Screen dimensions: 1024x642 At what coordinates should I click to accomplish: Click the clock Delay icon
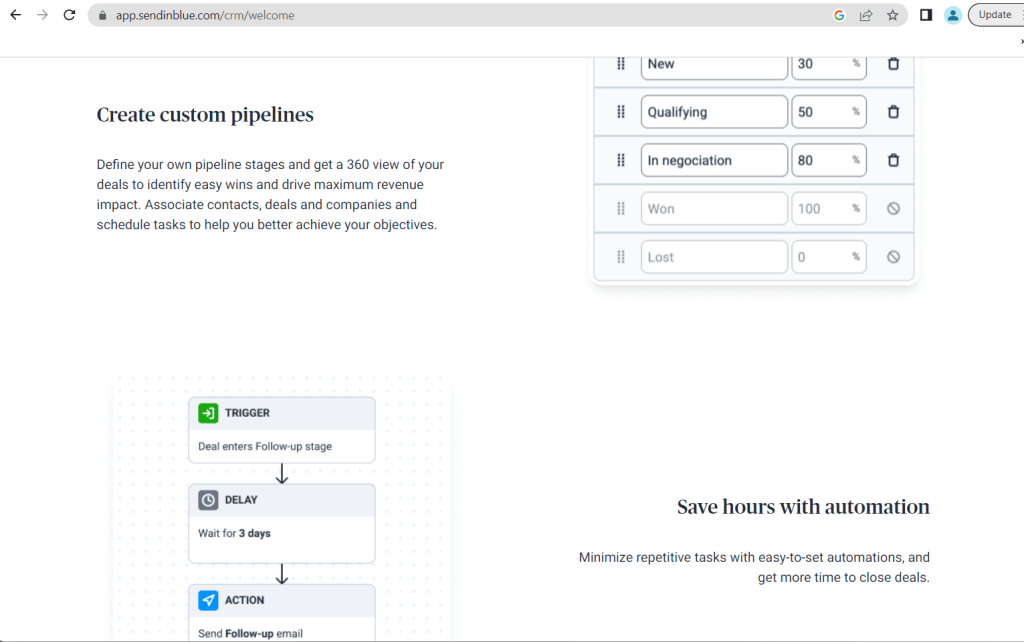(208, 500)
